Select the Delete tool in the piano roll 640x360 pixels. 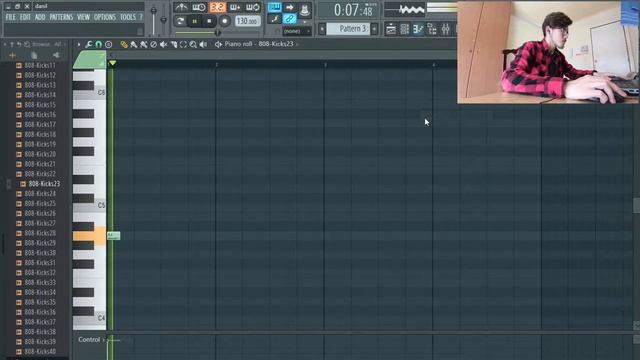coord(153,44)
